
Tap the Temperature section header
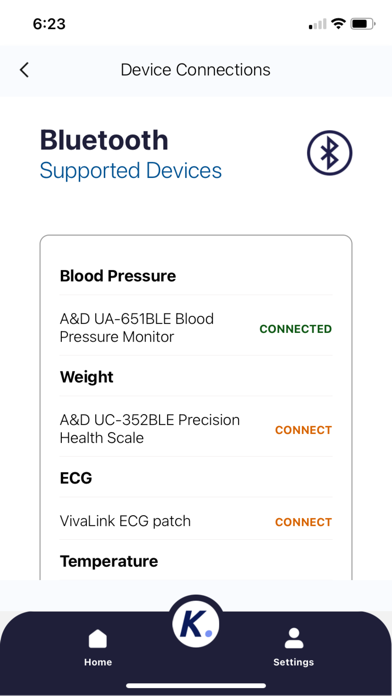click(x=109, y=561)
